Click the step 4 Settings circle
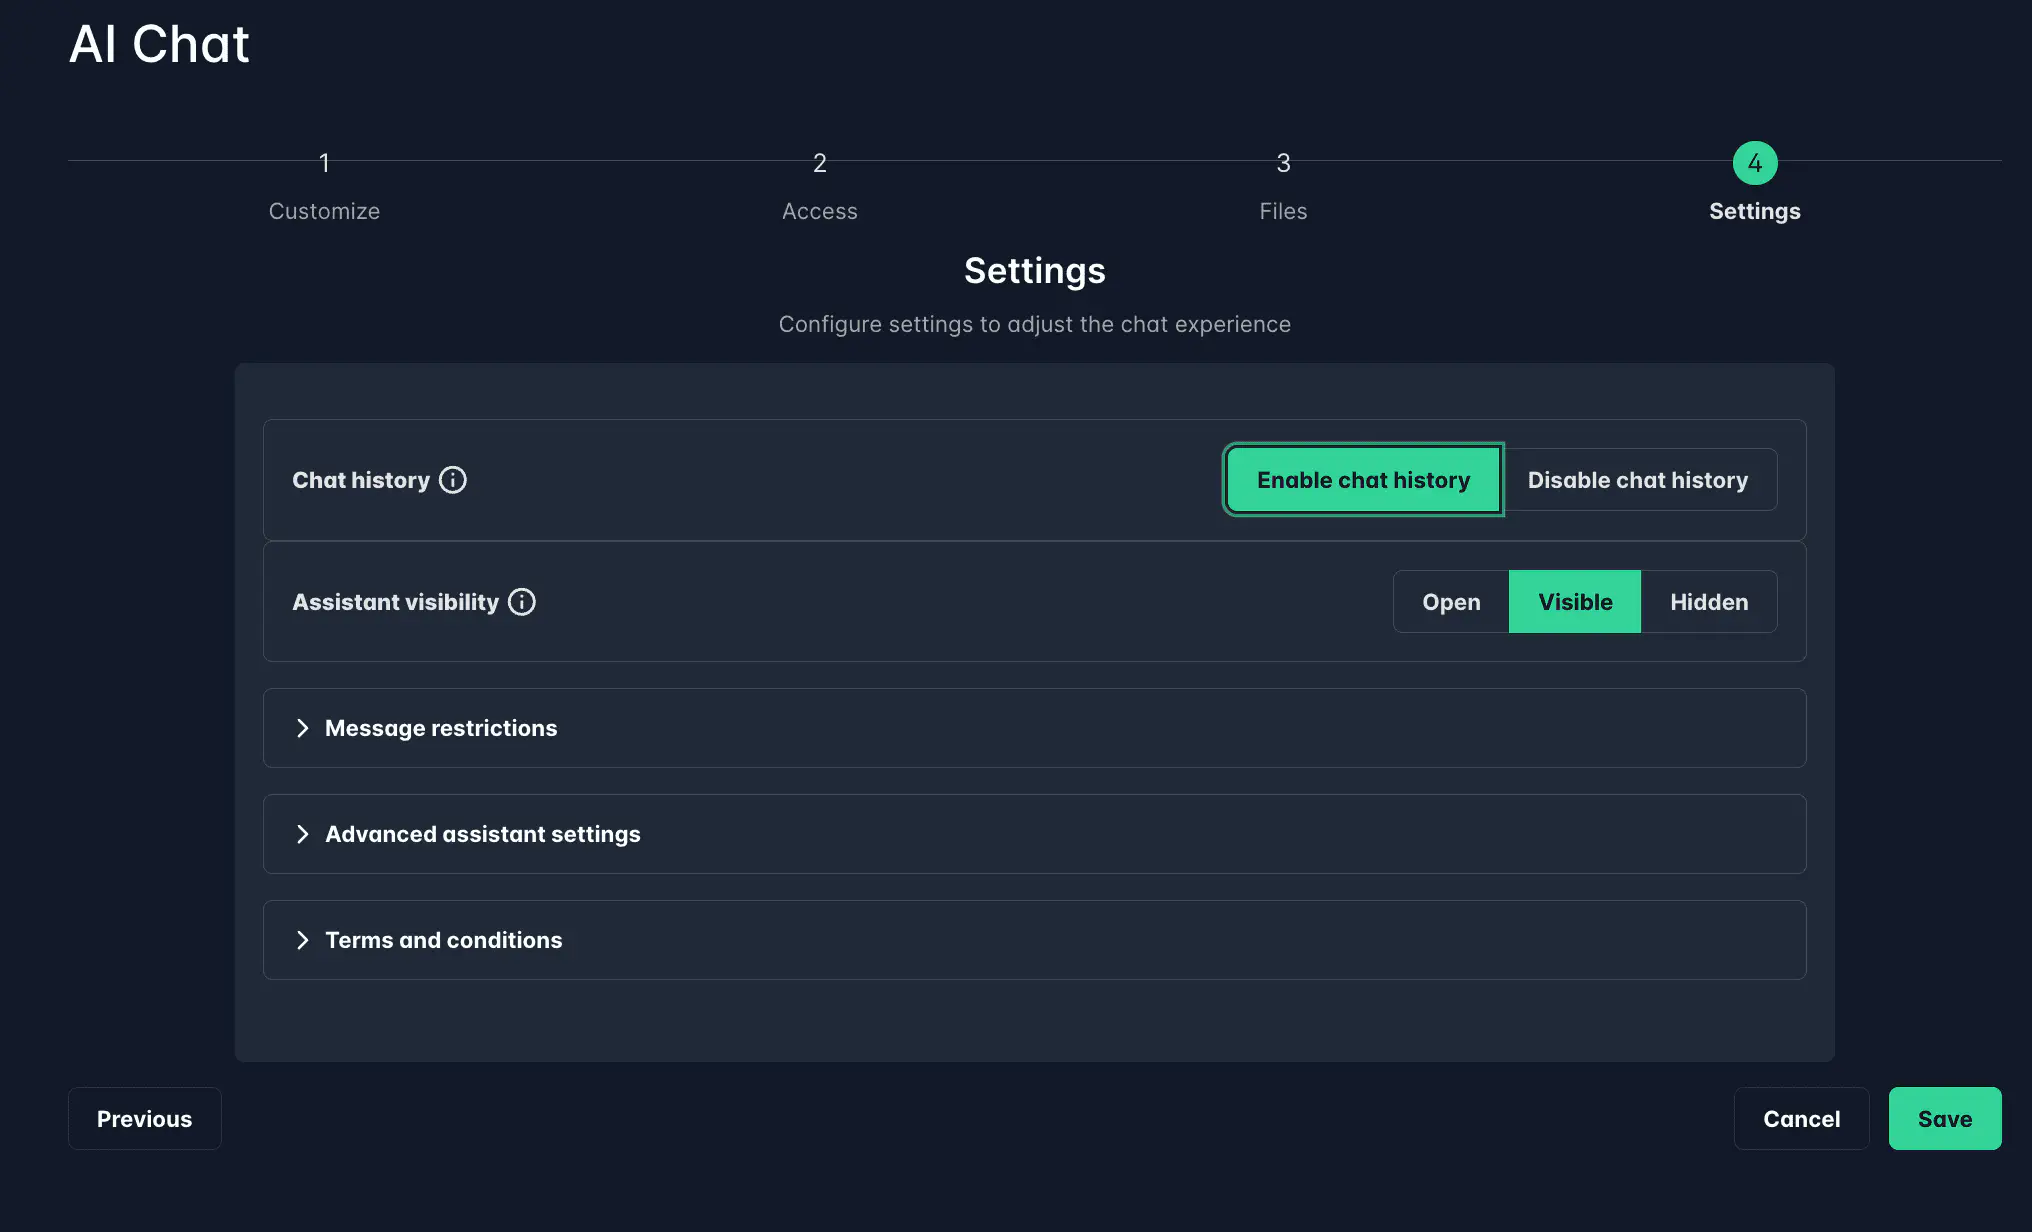This screenshot has width=2032, height=1232. click(x=1754, y=163)
